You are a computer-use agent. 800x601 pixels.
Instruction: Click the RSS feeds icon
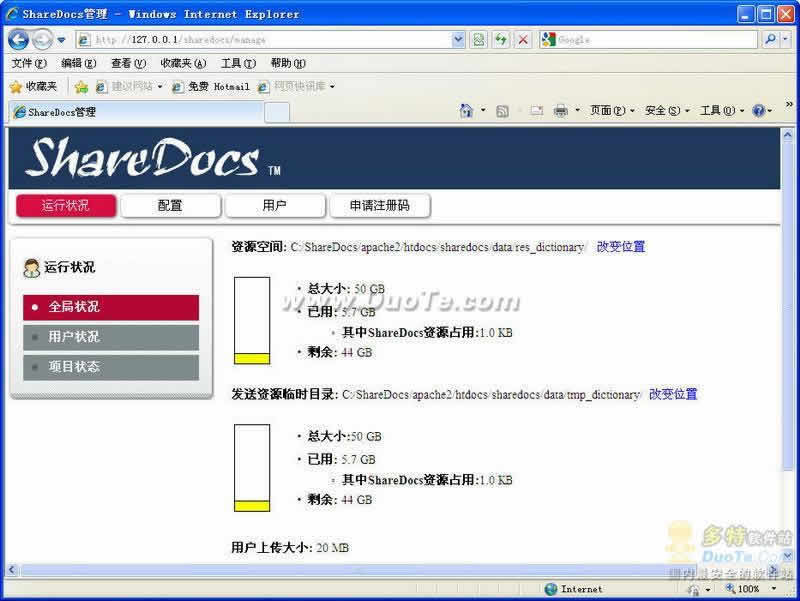(502, 111)
